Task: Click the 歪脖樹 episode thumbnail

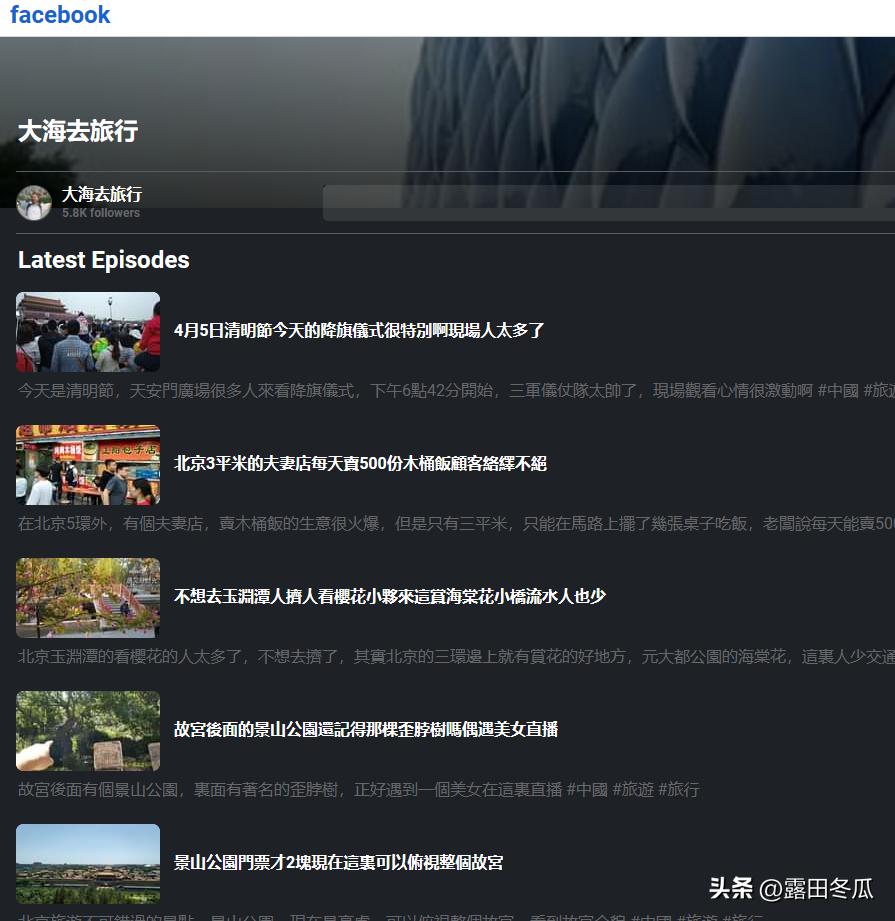Action: 87,730
